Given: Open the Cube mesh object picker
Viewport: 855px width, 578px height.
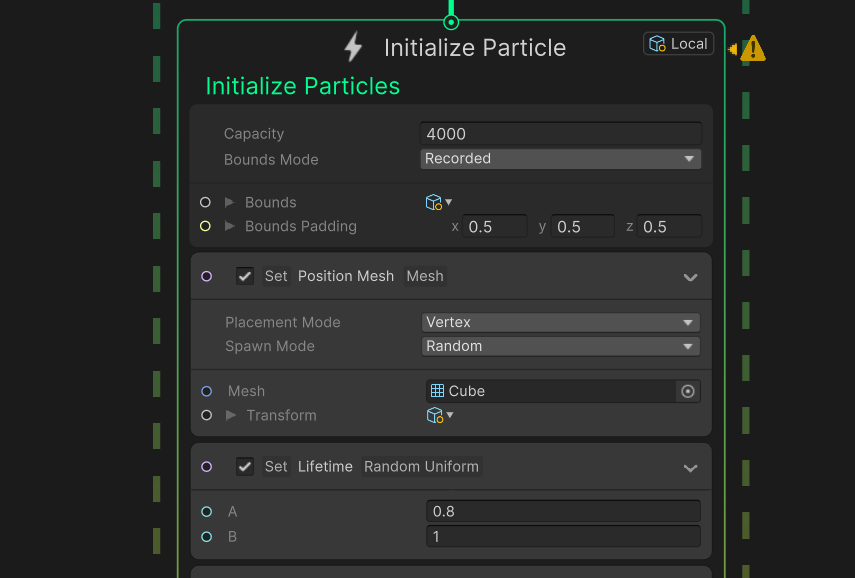Looking at the screenshot, I should [688, 391].
